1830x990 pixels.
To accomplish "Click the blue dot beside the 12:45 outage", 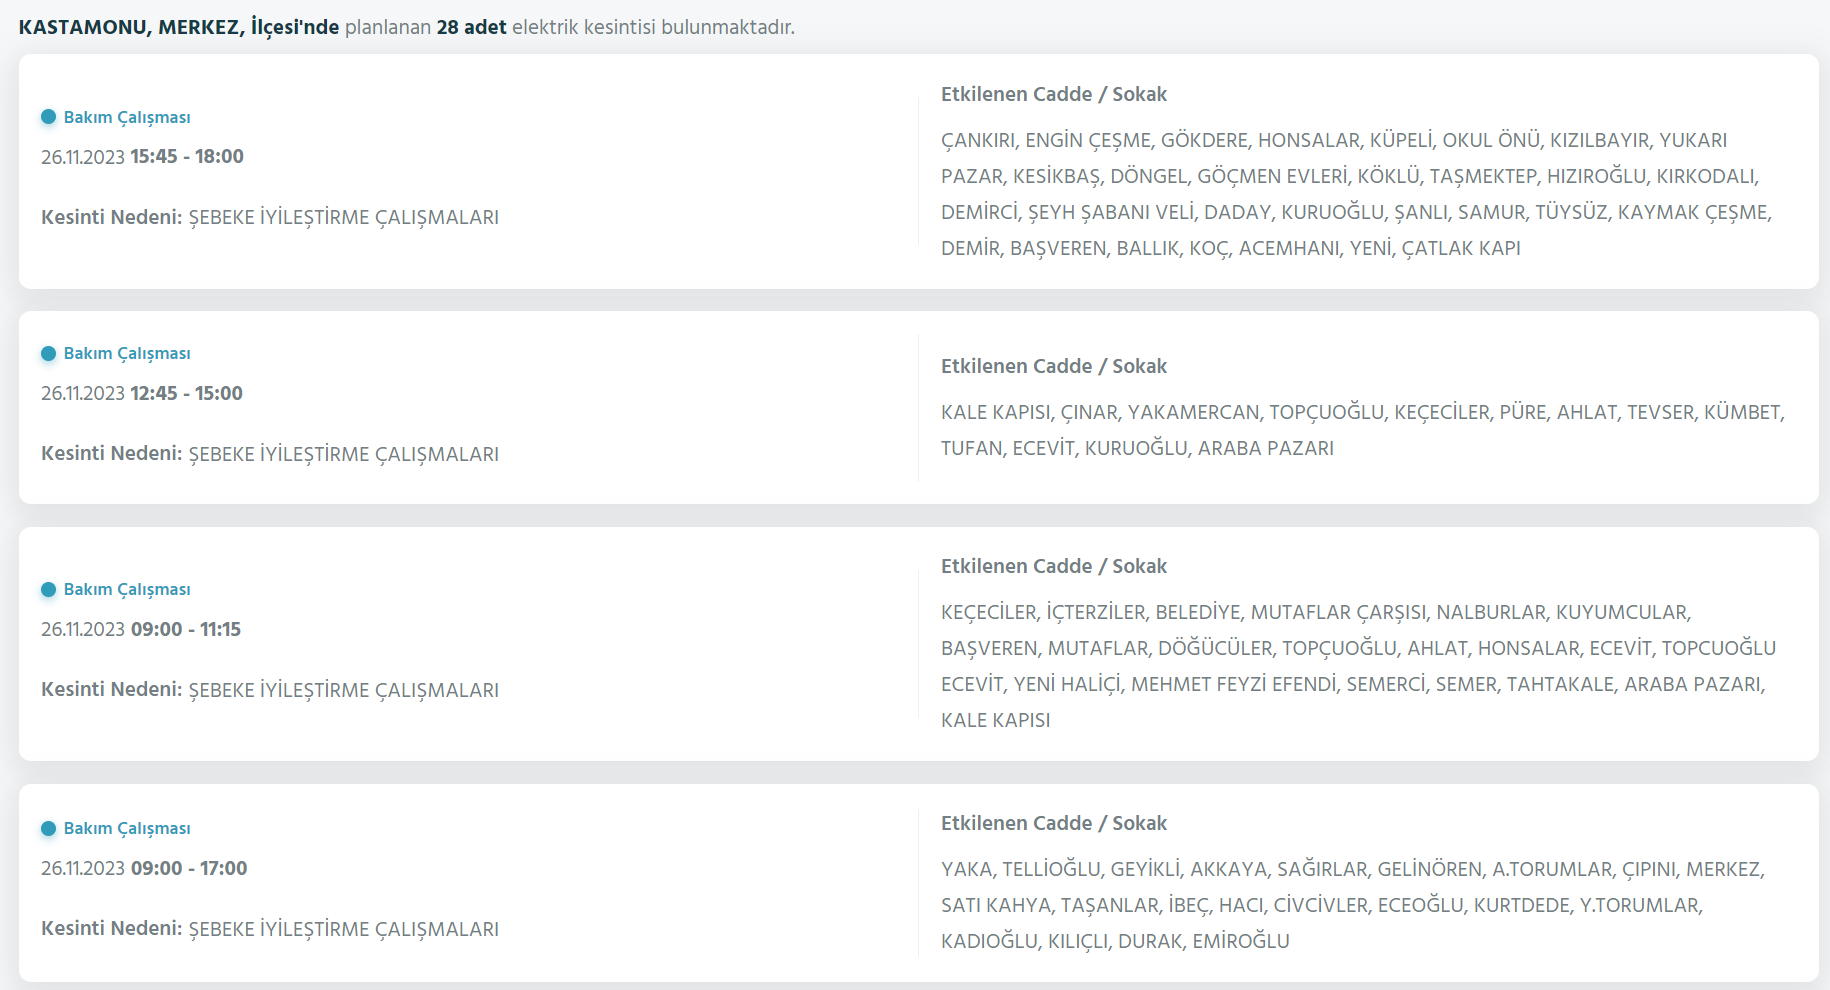I will 48,353.
